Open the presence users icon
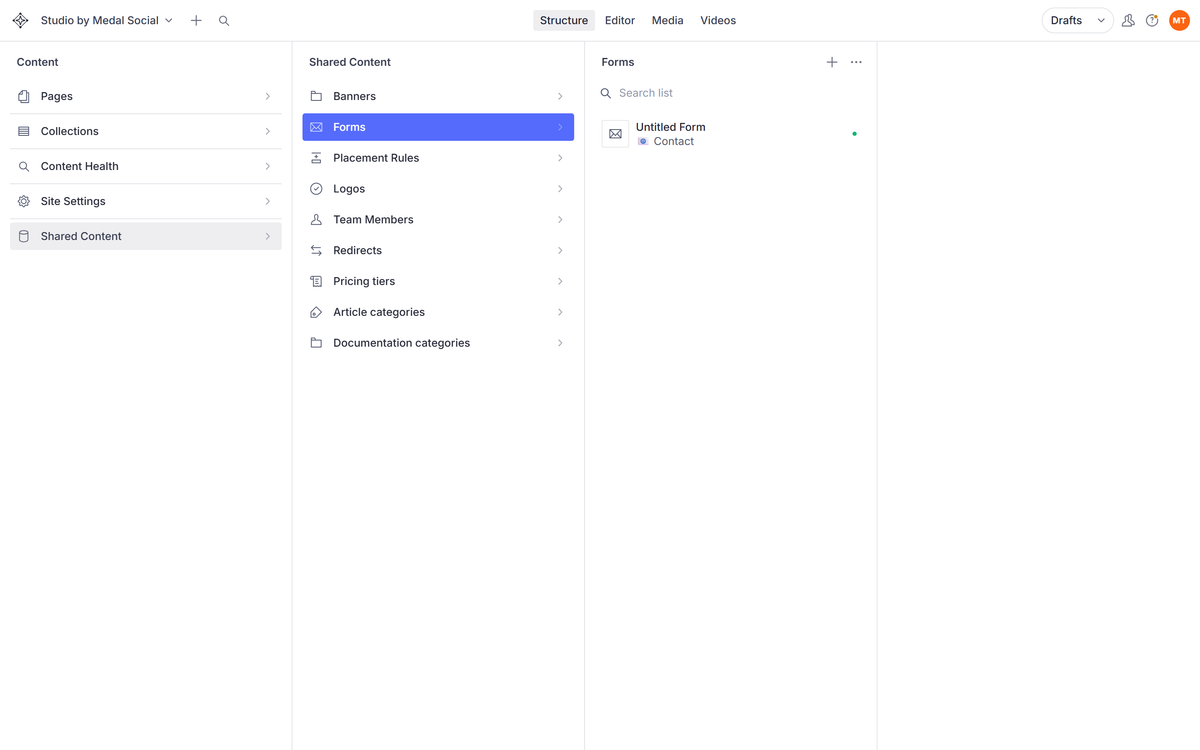 [1128, 20]
